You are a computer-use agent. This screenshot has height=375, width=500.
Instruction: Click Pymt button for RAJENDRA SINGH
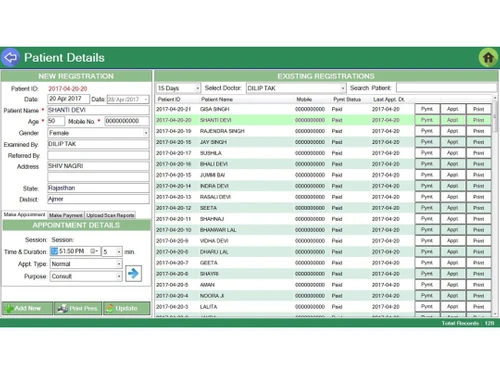coord(427,131)
